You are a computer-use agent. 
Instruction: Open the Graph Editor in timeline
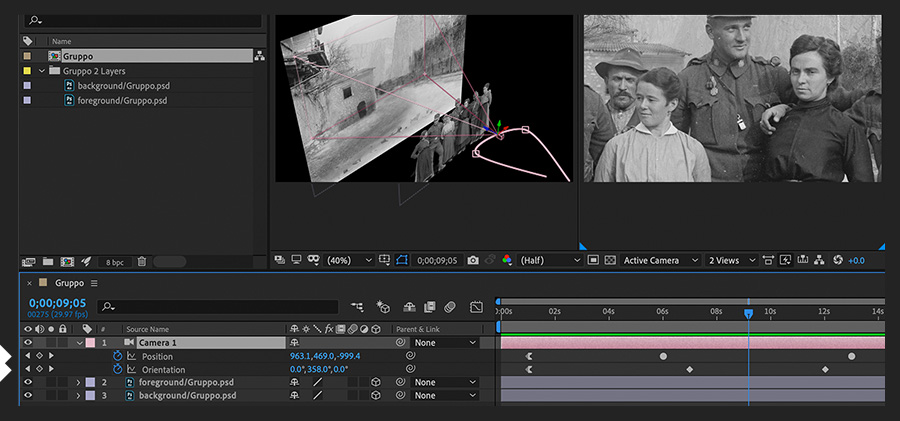pyautogui.click(x=476, y=306)
